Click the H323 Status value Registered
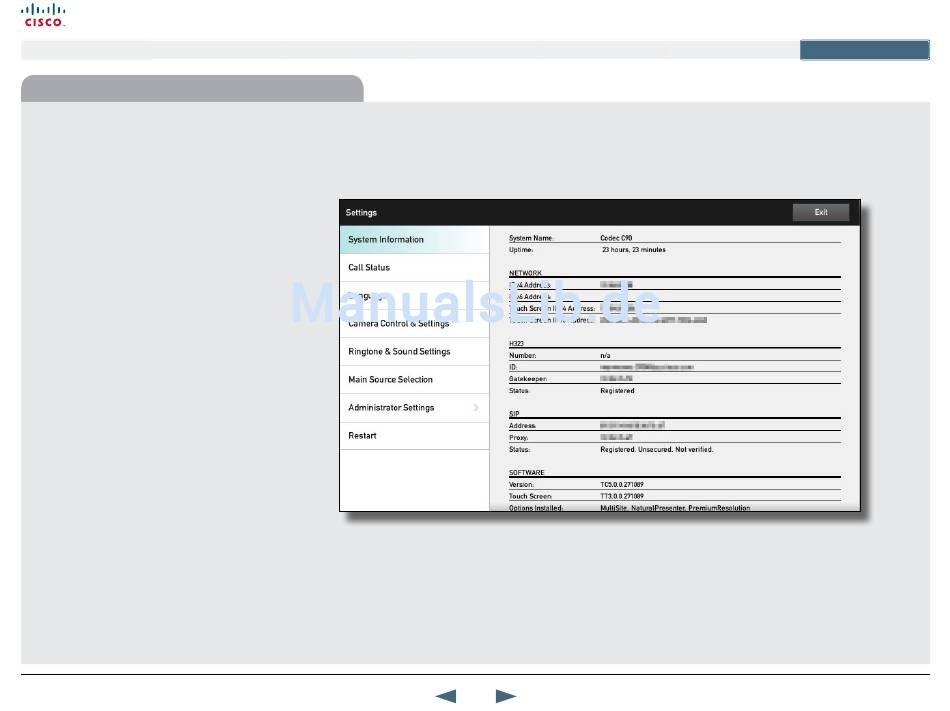This screenshot has height=711, width=950. coord(617,391)
